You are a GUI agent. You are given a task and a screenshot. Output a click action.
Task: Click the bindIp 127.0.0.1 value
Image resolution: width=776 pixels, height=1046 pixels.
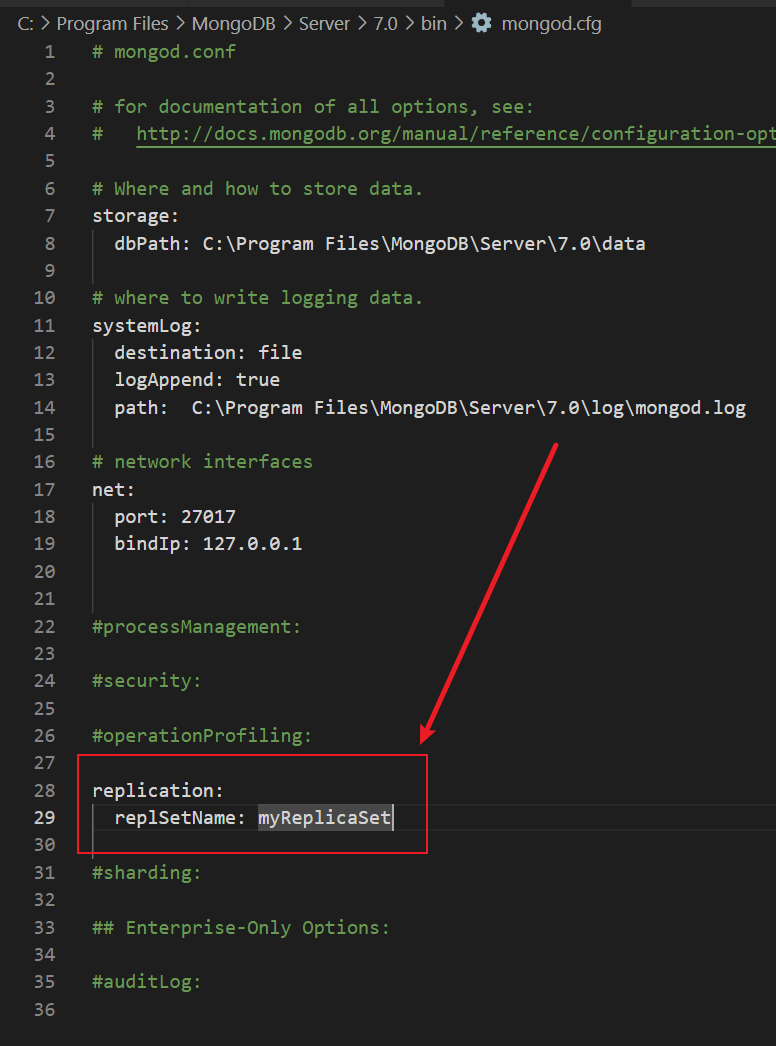pos(252,544)
